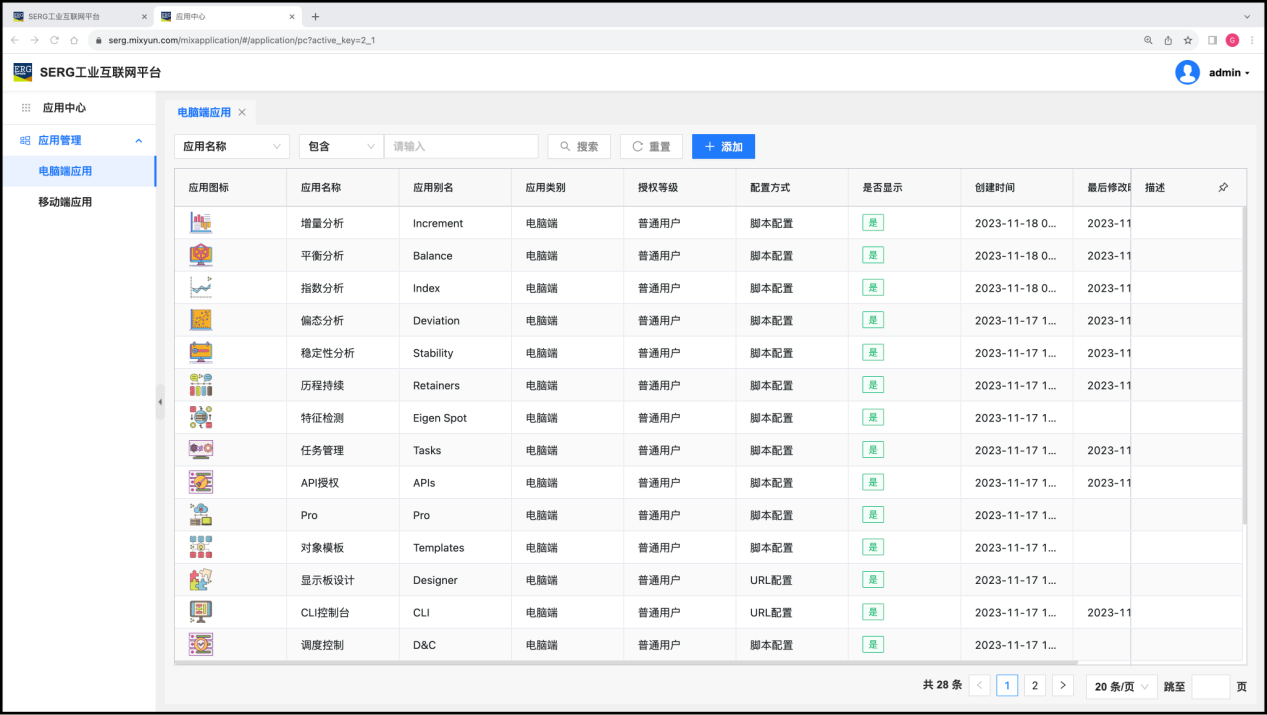
Task: Select 移动端应用 in the sidebar
Action: pos(65,202)
